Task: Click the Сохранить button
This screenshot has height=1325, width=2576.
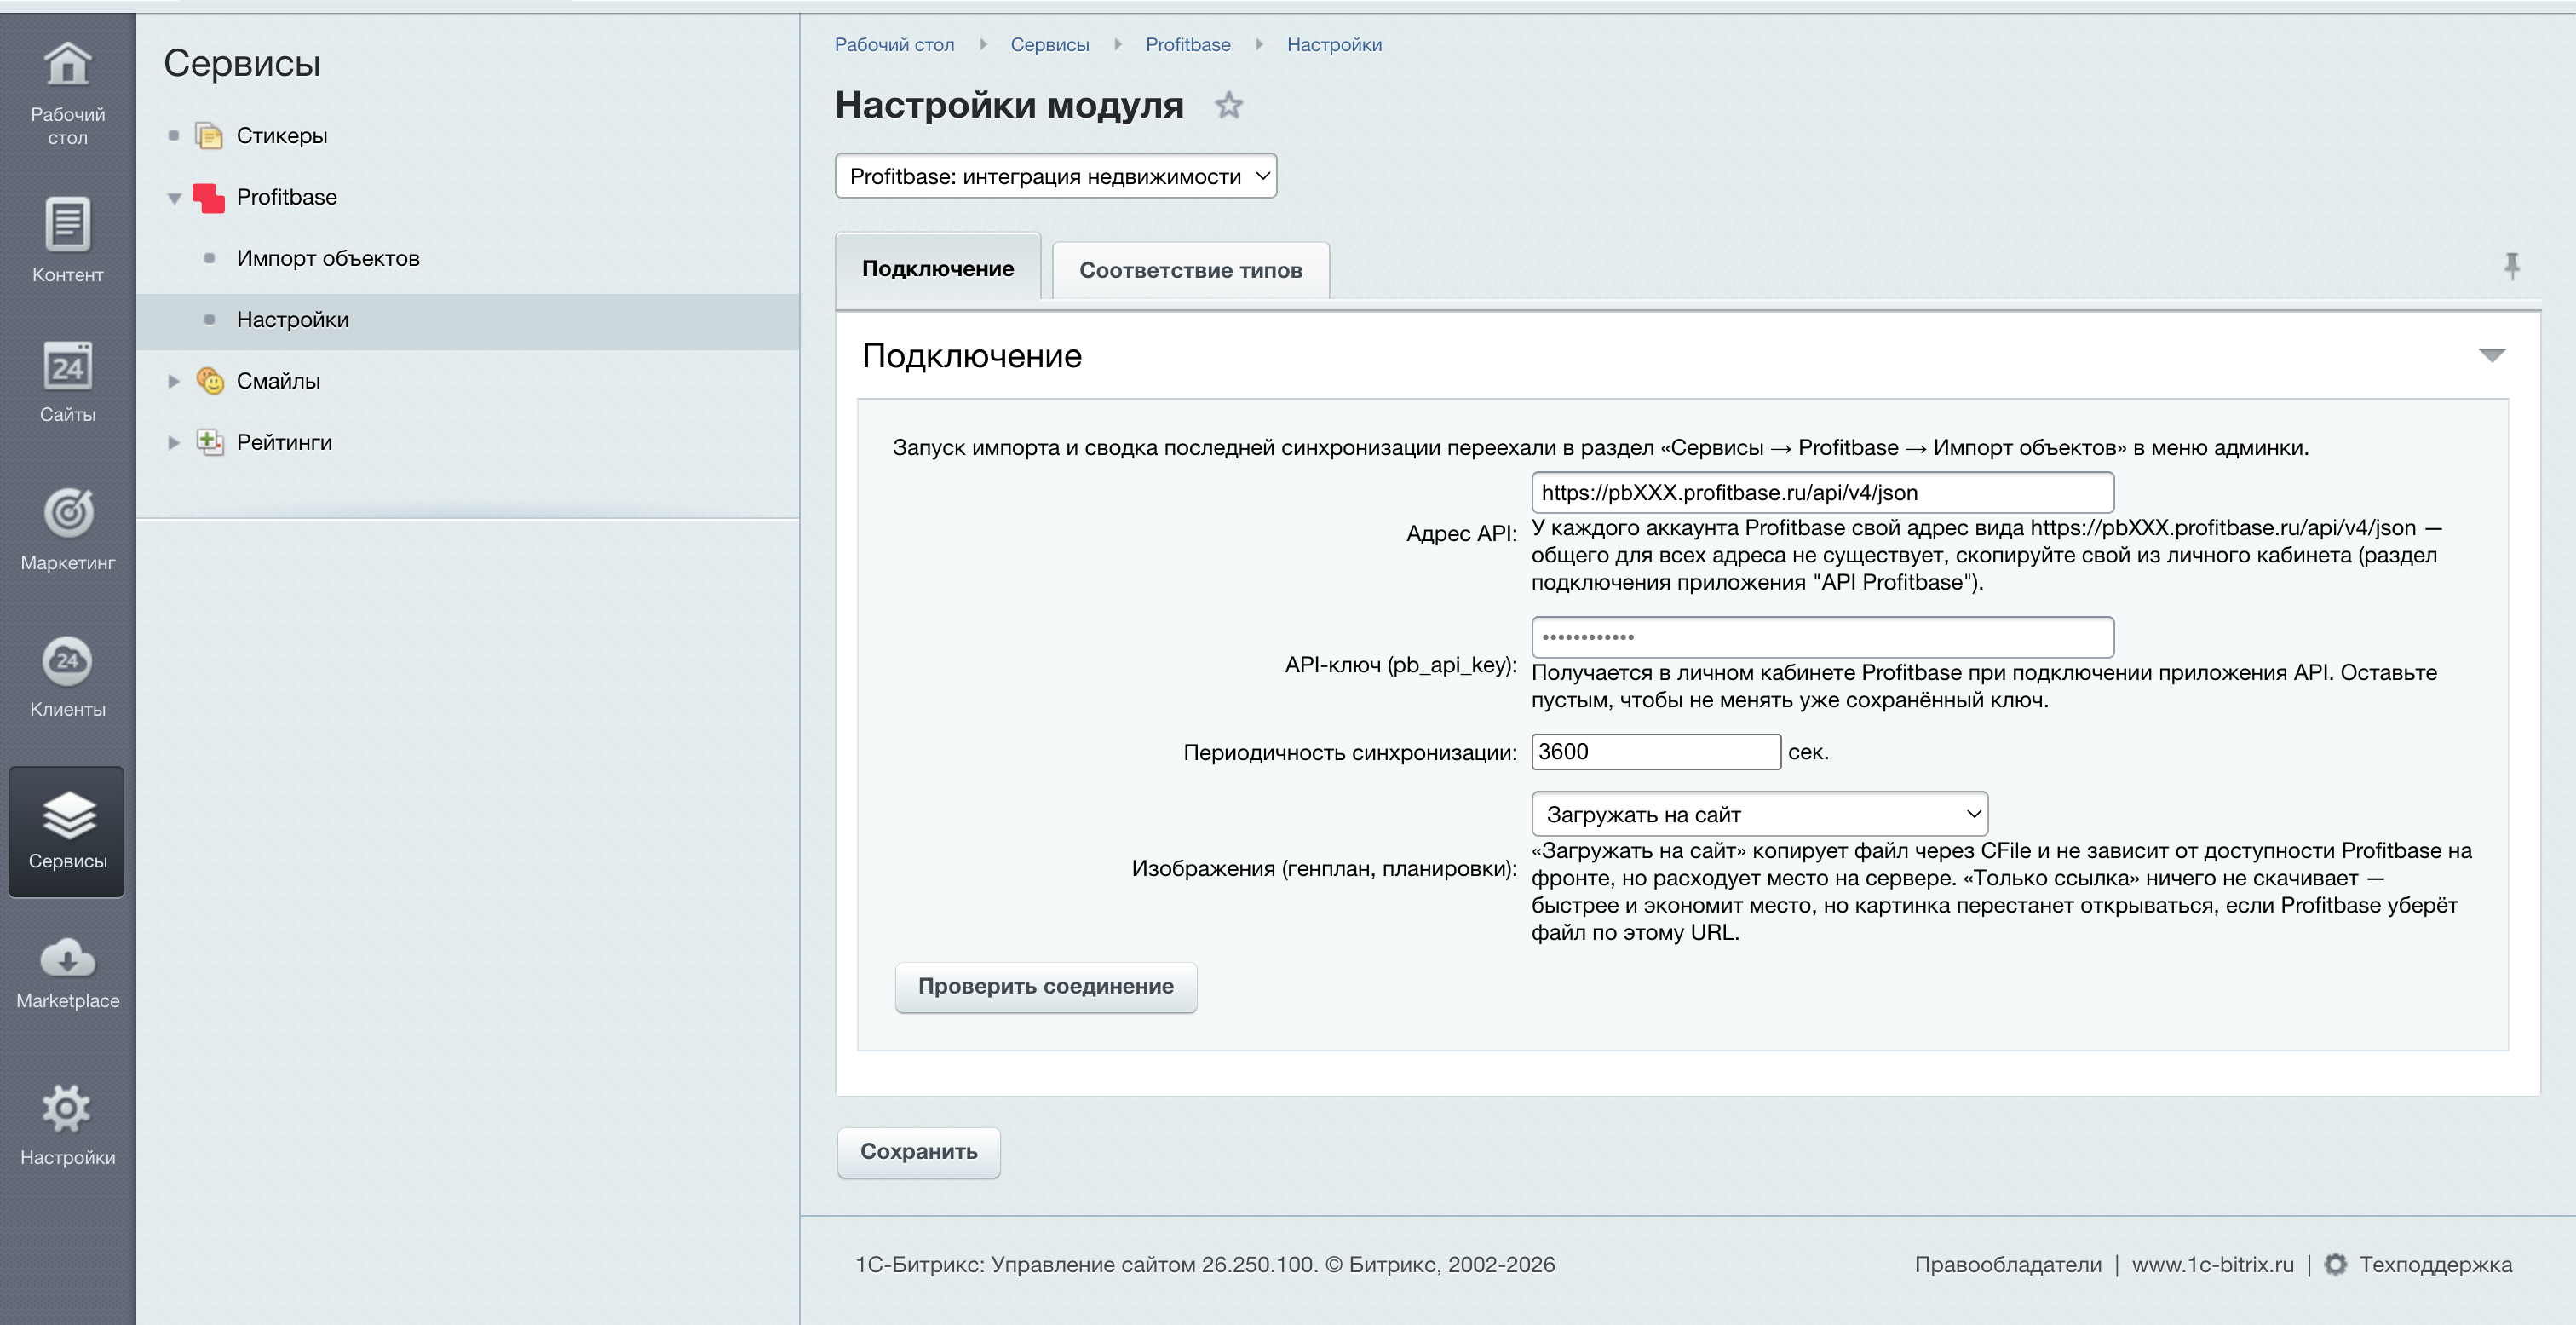Action: (918, 1151)
